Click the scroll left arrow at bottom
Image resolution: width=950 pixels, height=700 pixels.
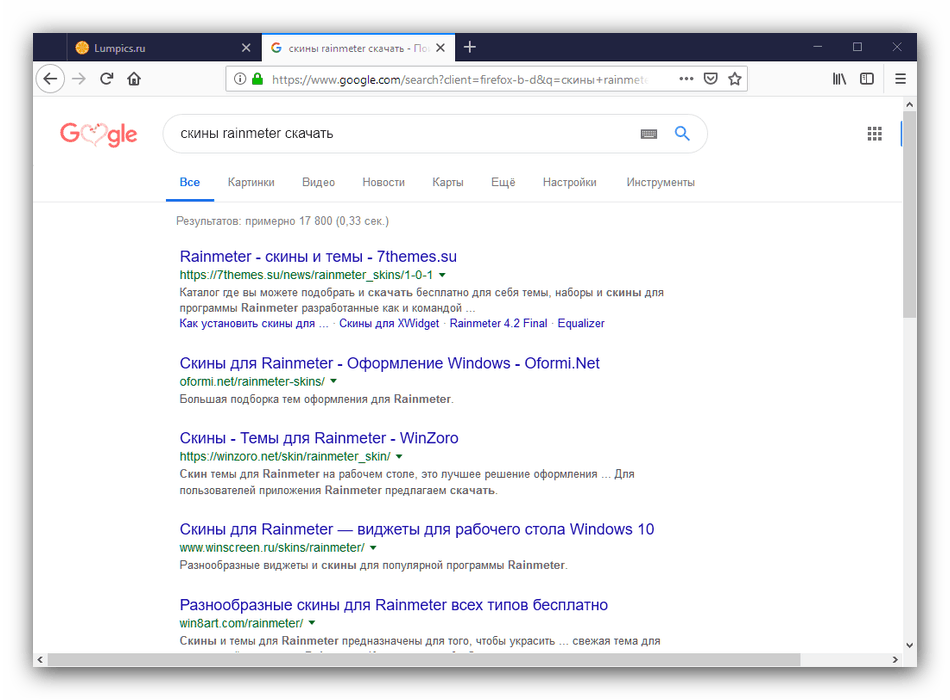coord(40,659)
